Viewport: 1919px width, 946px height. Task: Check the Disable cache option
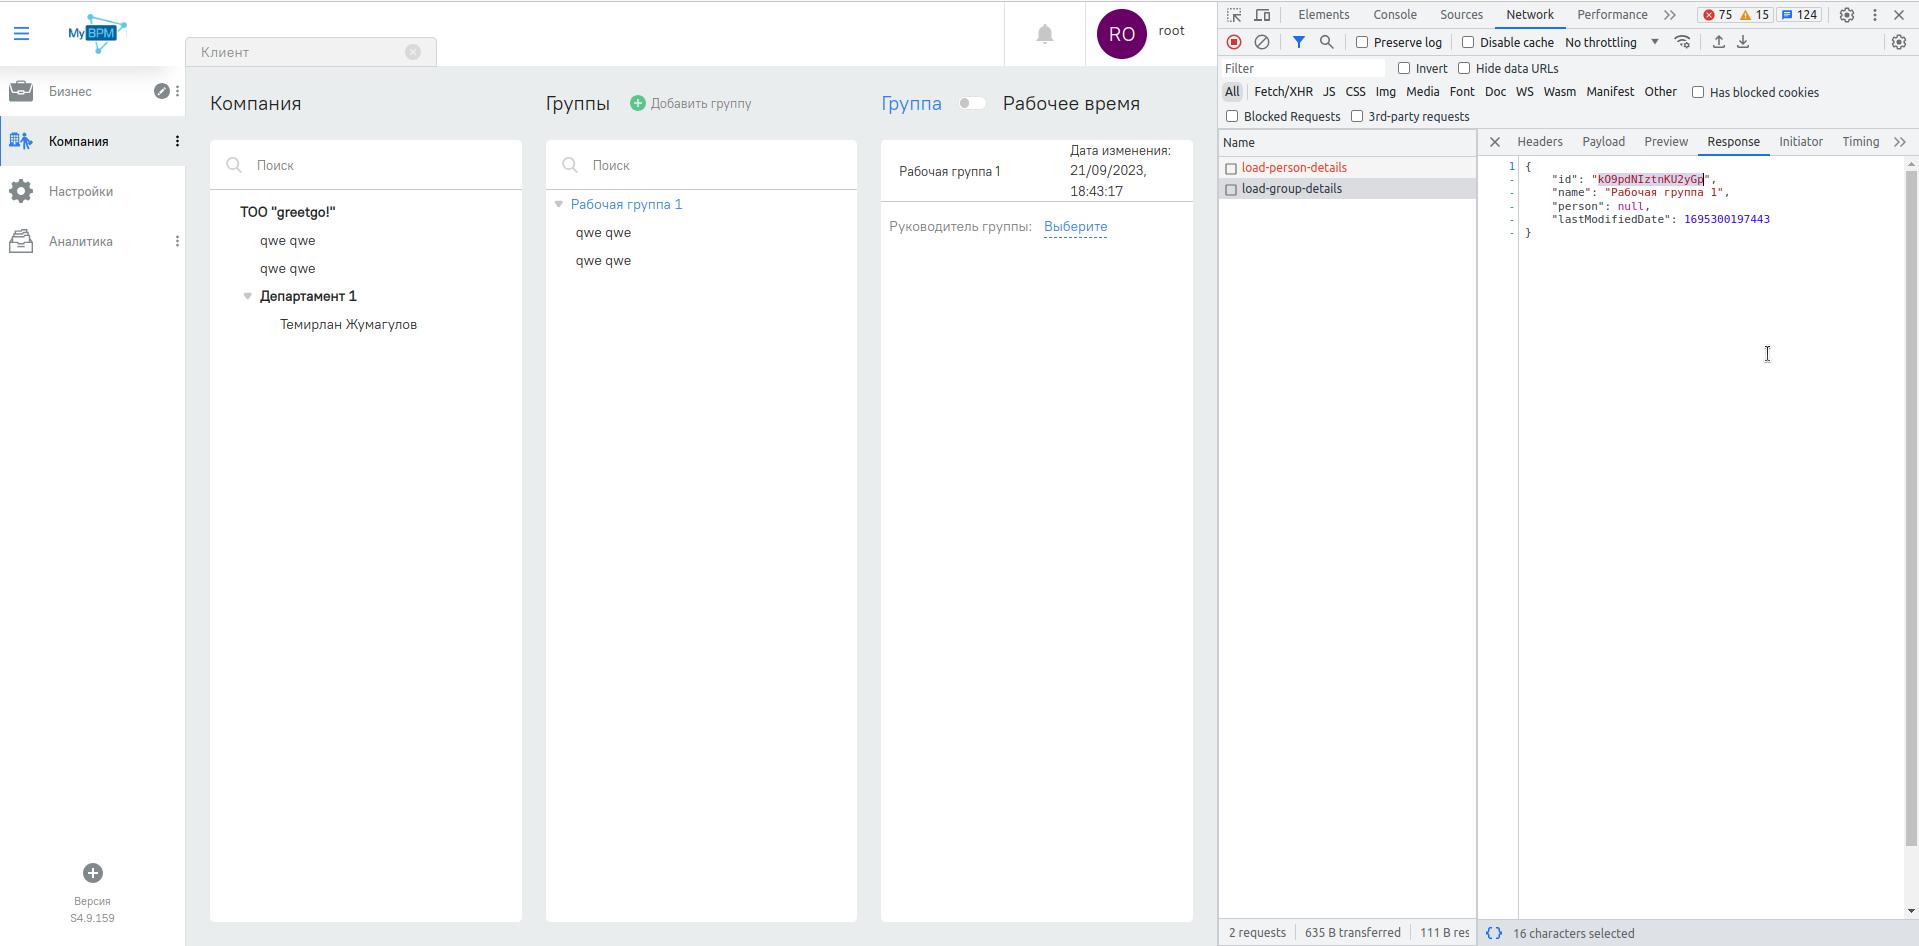pos(1468,42)
